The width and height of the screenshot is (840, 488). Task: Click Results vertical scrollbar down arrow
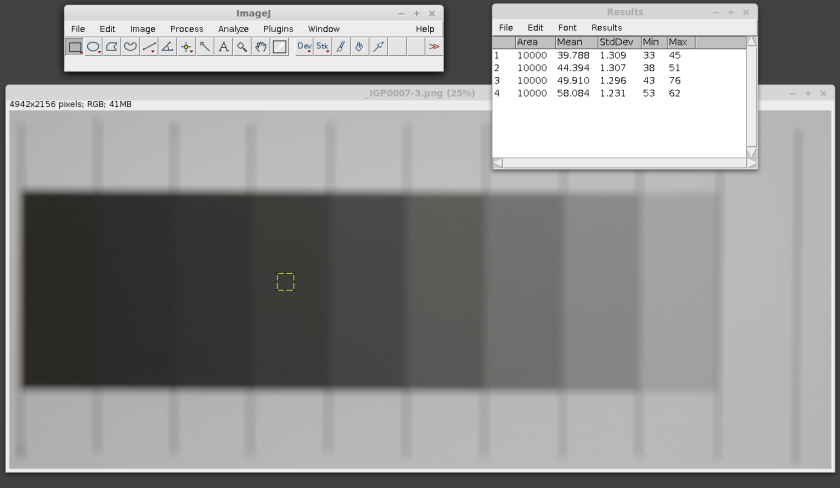[752, 152]
